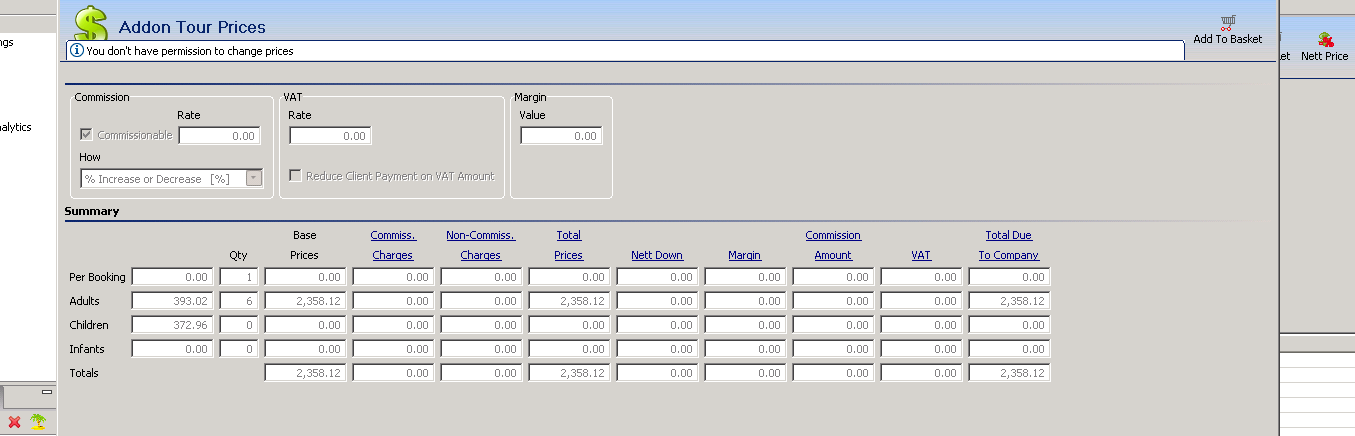Toggle Reduce Client Payment on VAT Amount checkbox
1355x436 pixels.
tap(296, 176)
